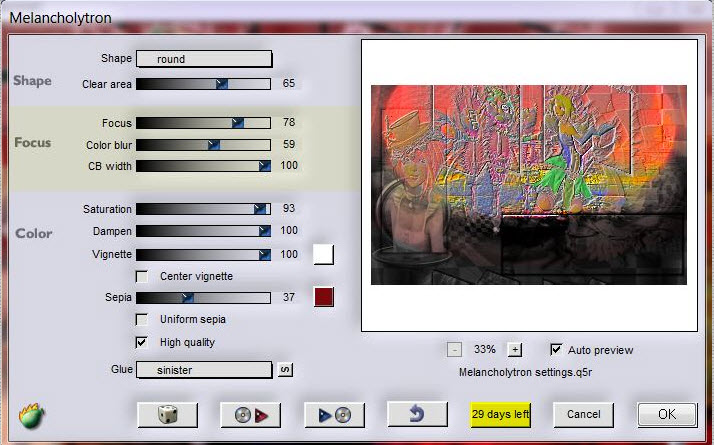This screenshot has height=445, width=714.
Task: Click the Saturation value 93
Action: tap(289, 208)
